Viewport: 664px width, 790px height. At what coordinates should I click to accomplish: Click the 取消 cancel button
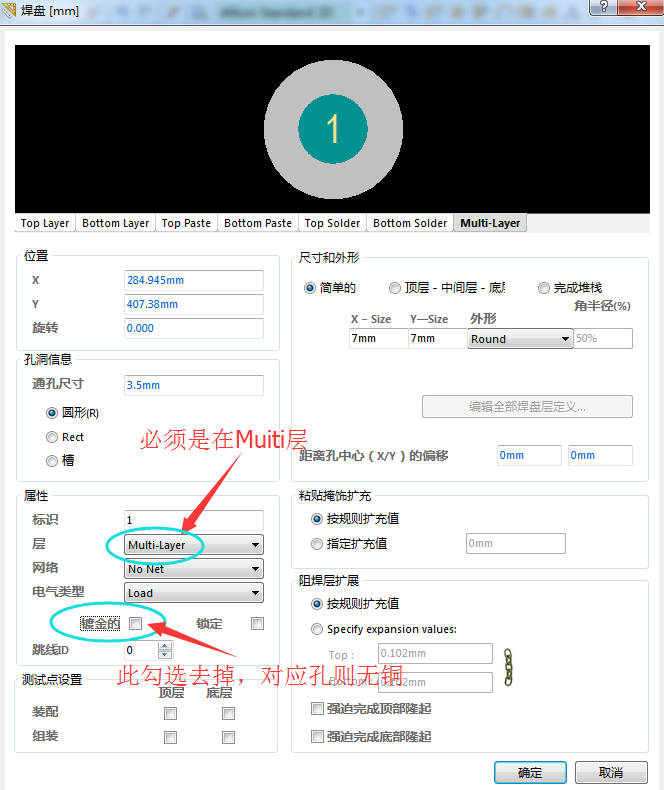(611, 772)
